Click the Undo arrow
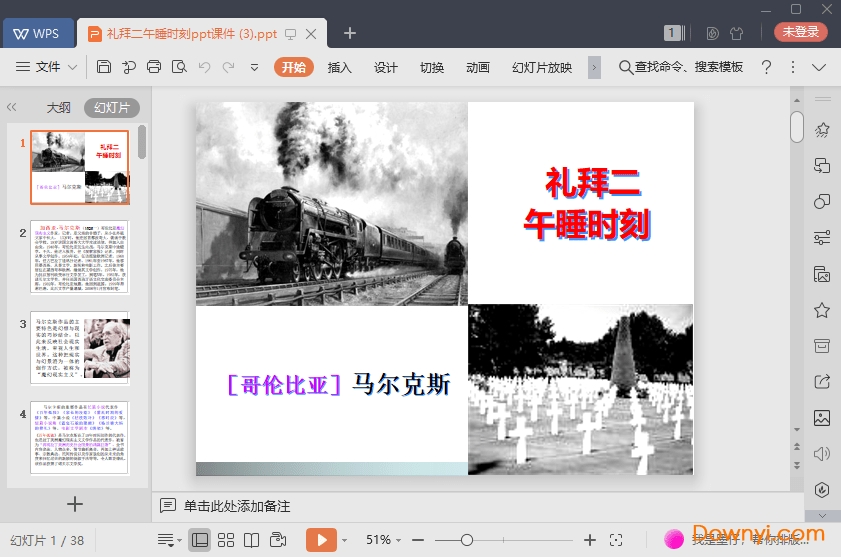Screen dimensions: 841x557 coord(204,67)
